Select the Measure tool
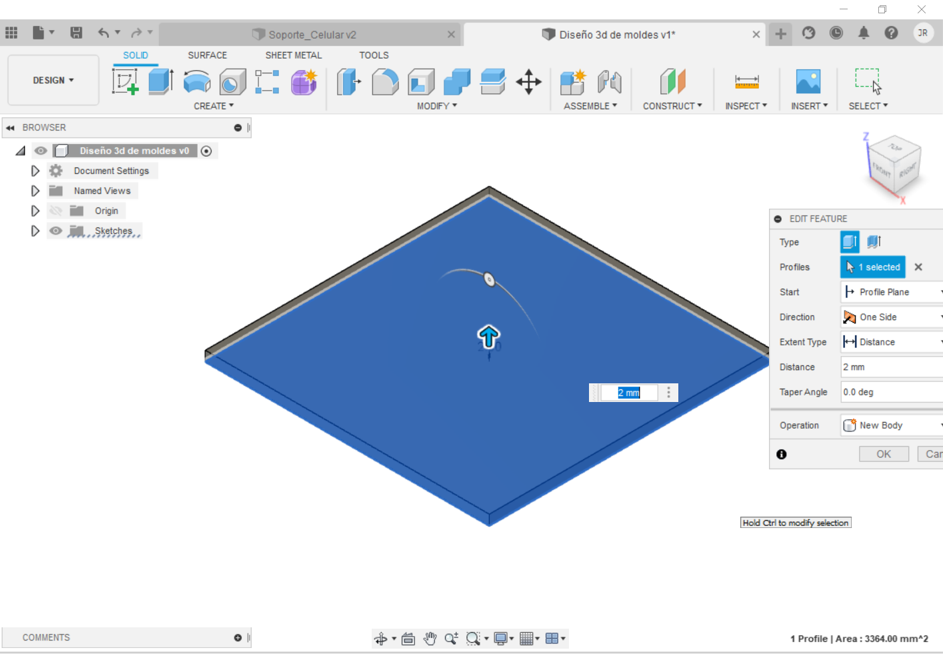This screenshot has width=943, height=654. [746, 82]
